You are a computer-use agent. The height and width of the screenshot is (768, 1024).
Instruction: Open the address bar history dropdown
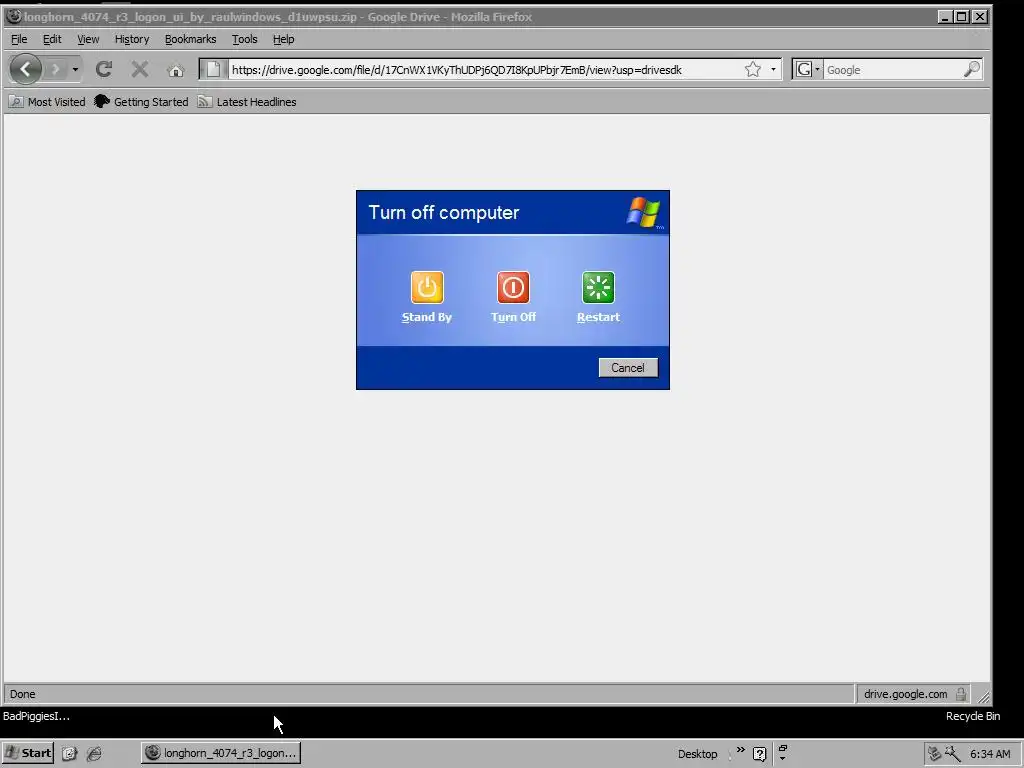tap(773, 69)
